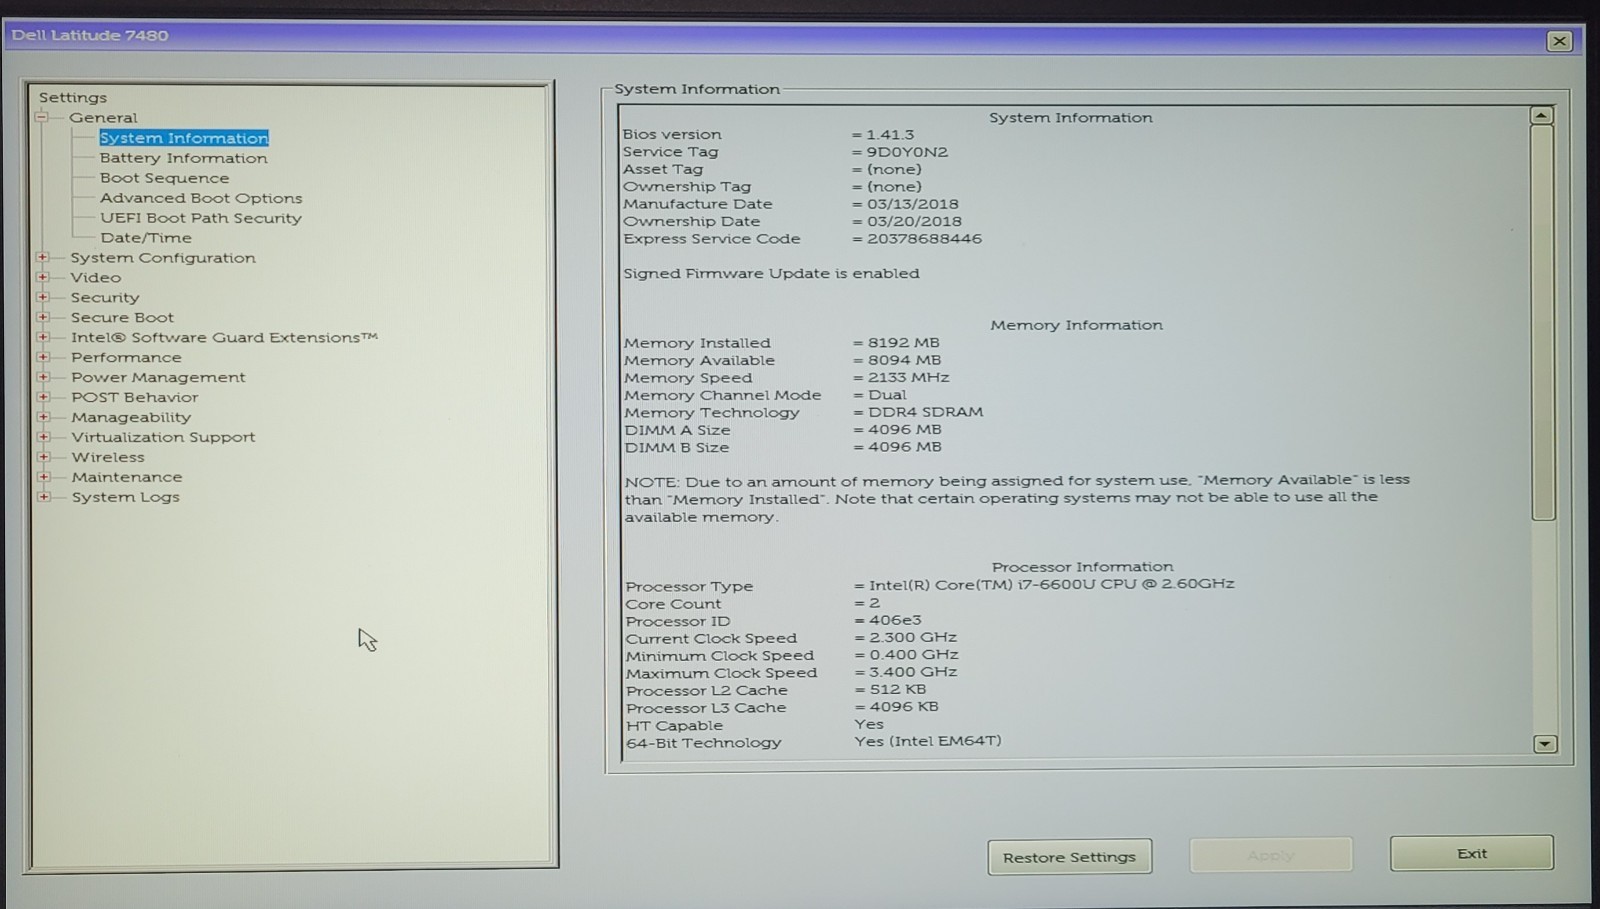
Task: Expand the Wireless node
Action: click(x=43, y=458)
